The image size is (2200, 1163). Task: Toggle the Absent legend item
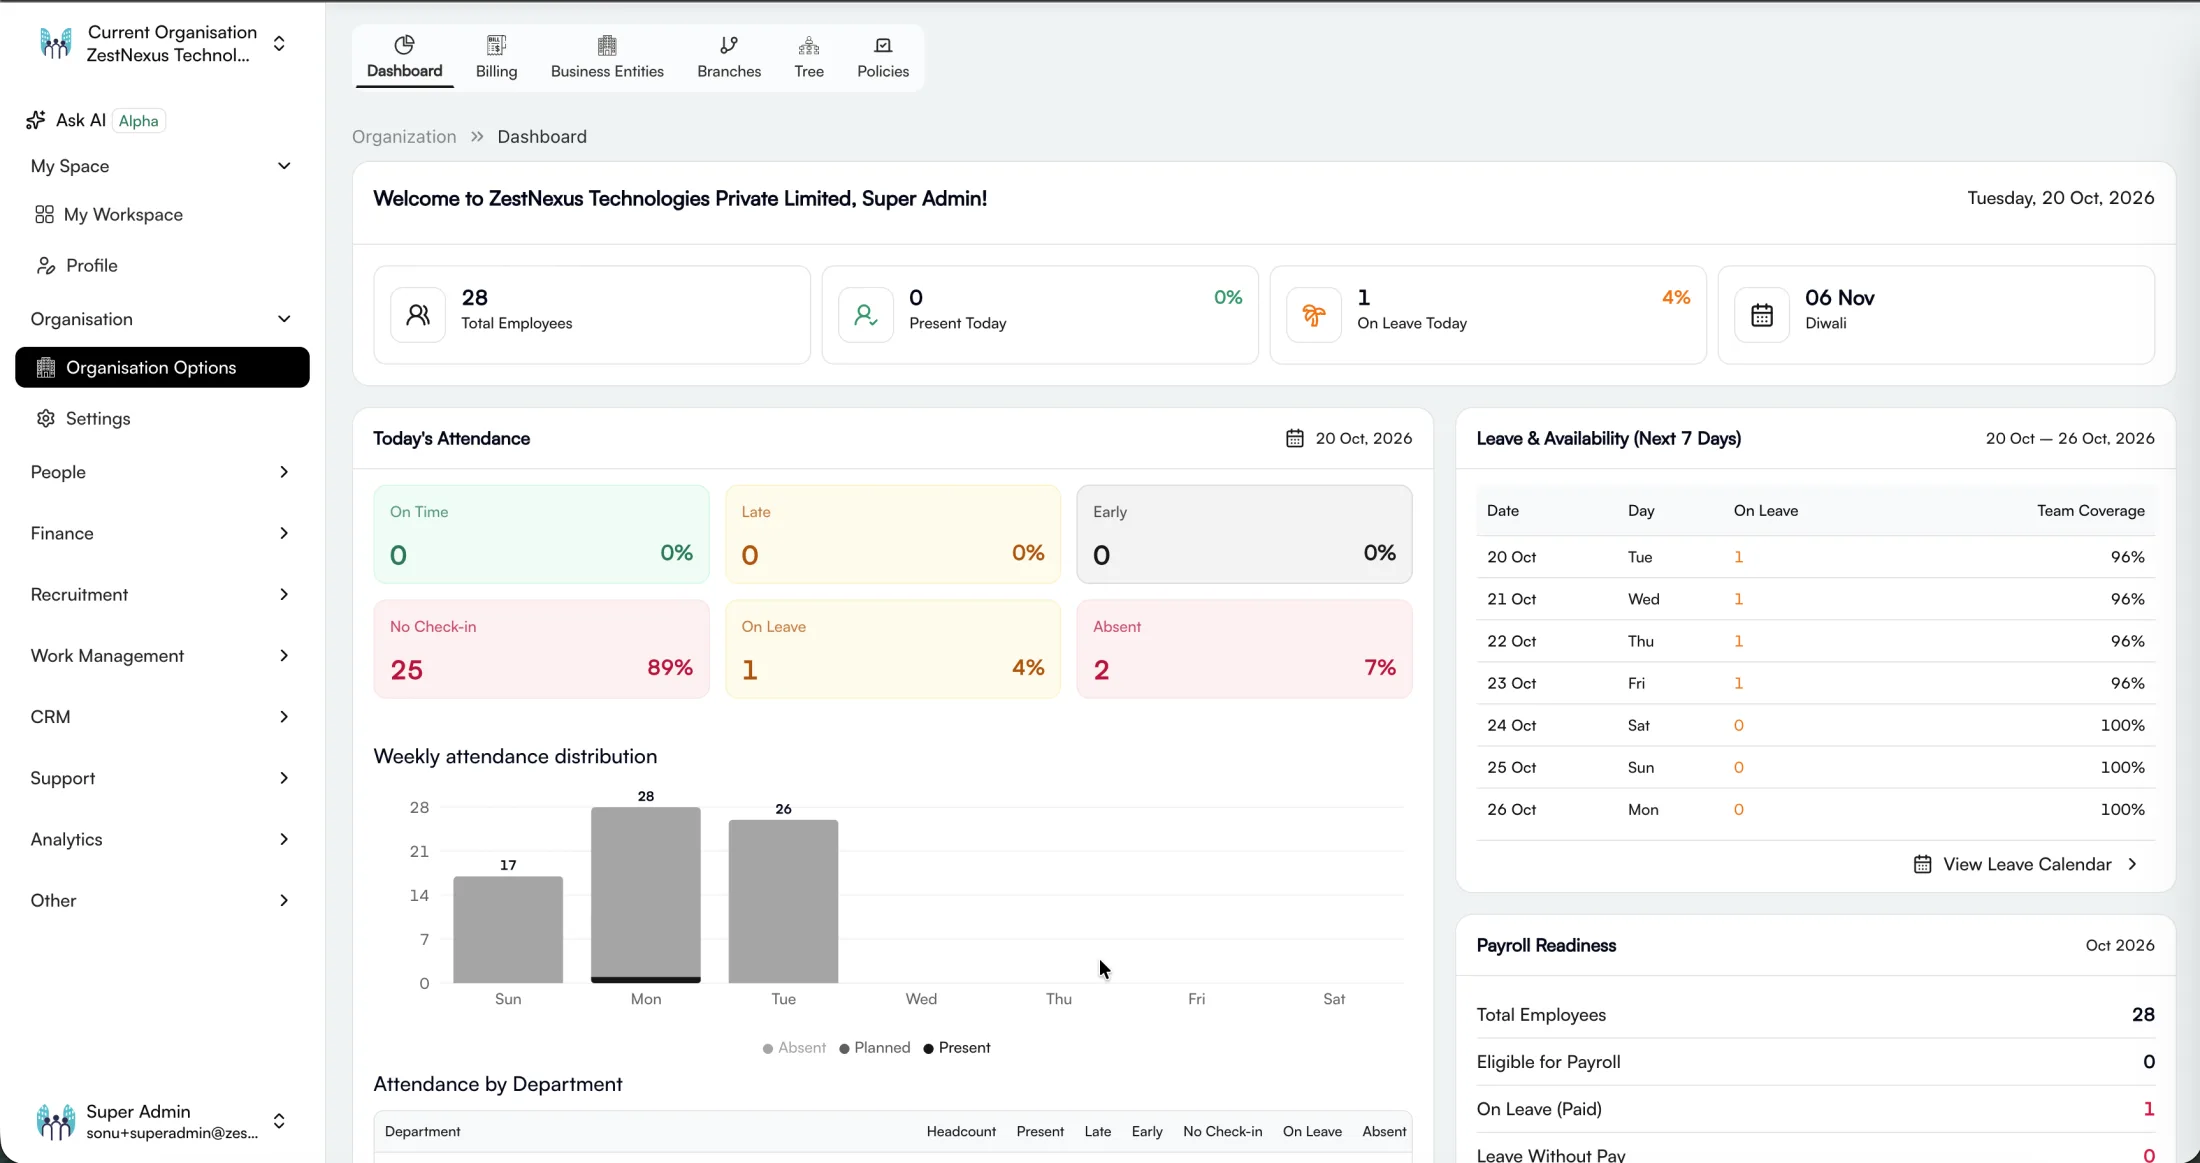point(794,1048)
